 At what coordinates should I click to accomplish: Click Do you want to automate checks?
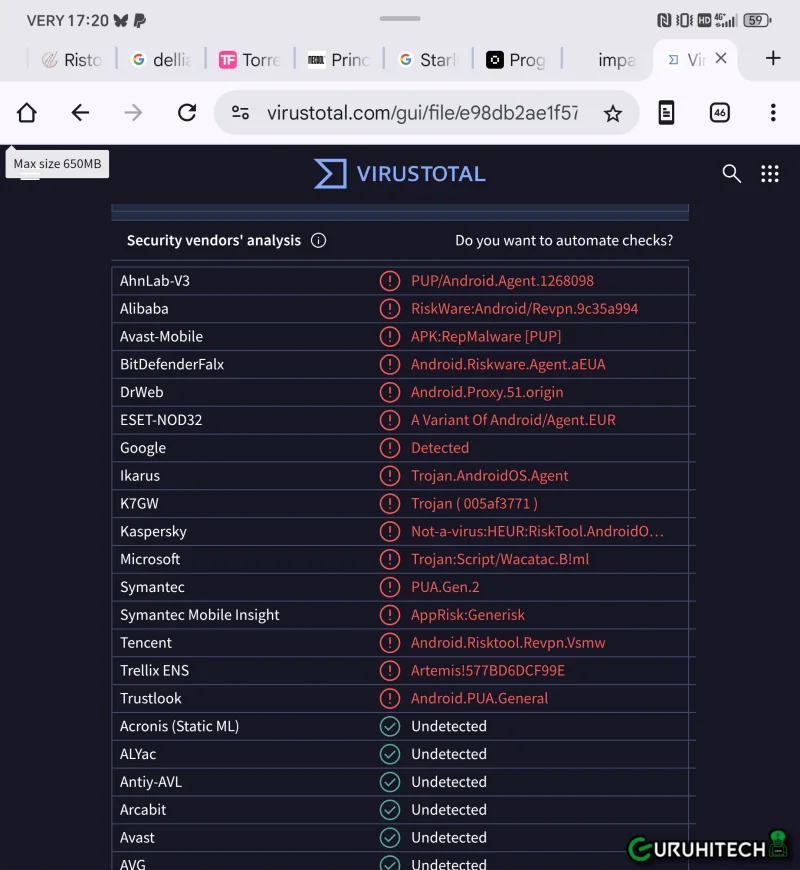564,241
